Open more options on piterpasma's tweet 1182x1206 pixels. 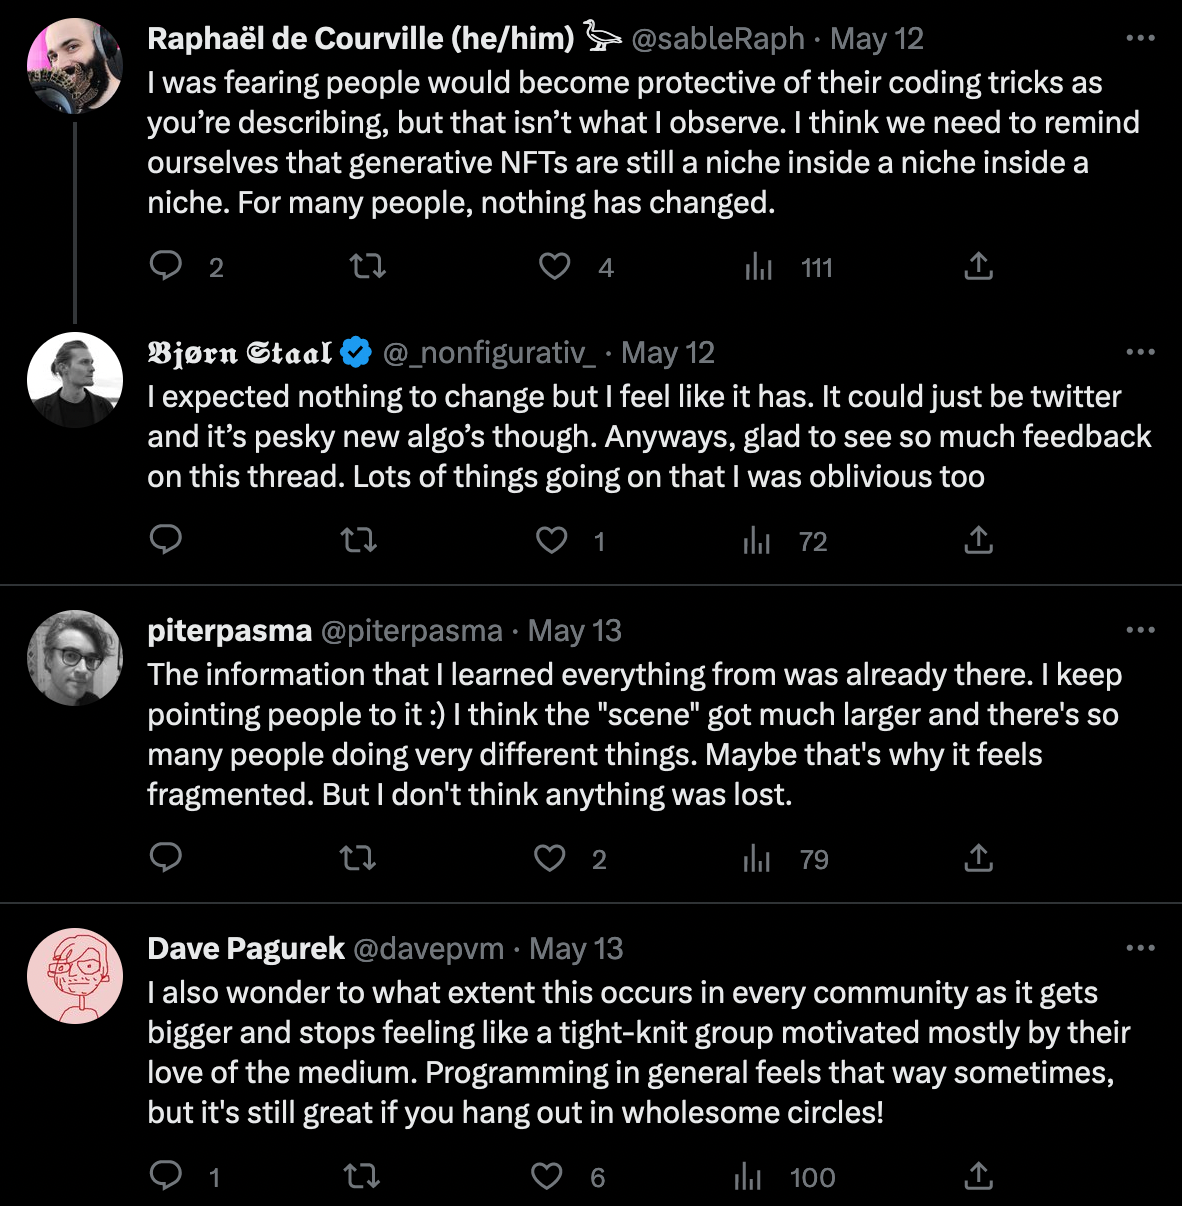pos(1140,631)
